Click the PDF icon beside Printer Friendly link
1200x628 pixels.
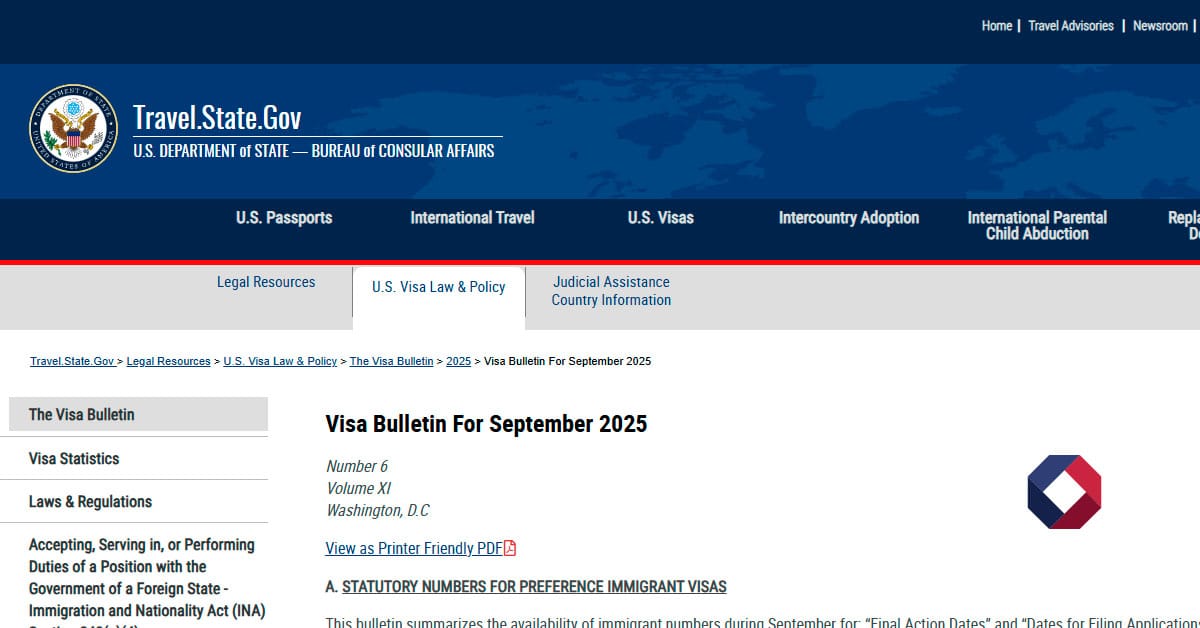tap(510, 548)
